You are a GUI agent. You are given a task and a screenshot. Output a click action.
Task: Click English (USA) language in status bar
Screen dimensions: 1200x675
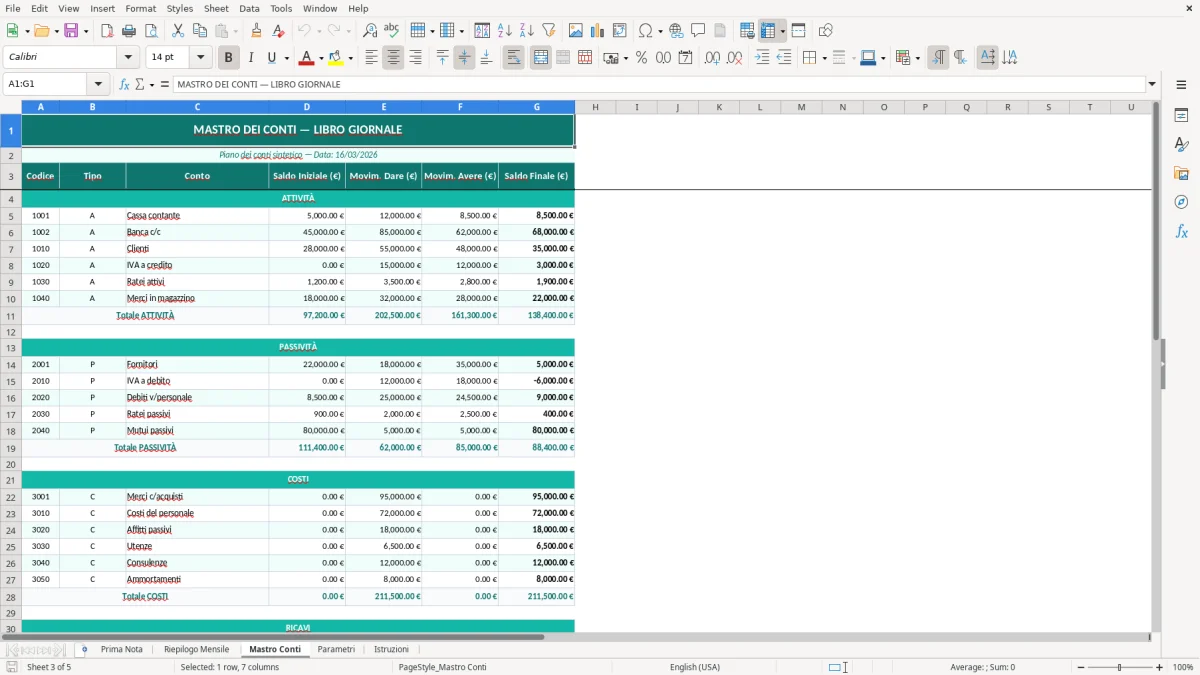[695, 667]
